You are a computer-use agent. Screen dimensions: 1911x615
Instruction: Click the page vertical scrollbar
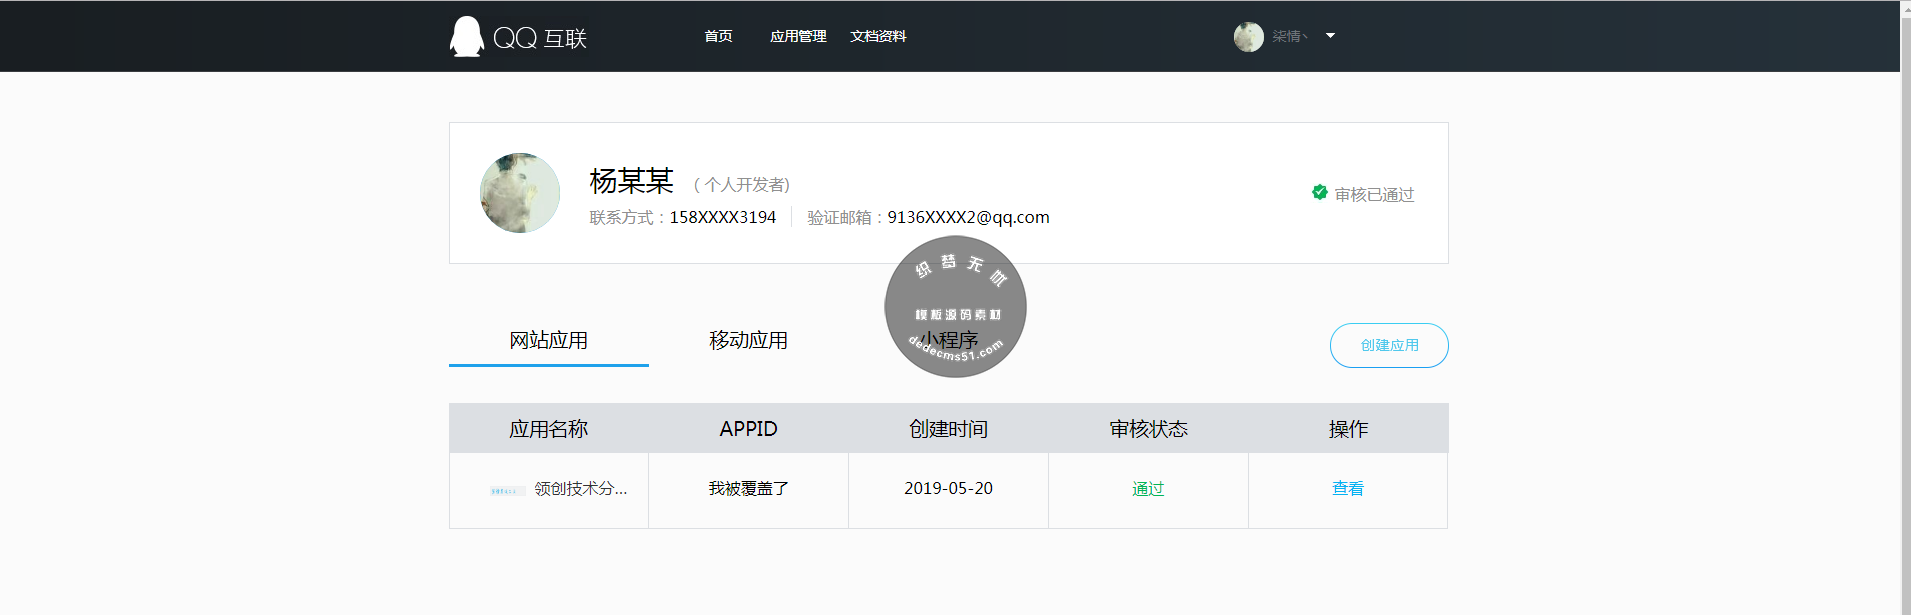click(1905, 307)
